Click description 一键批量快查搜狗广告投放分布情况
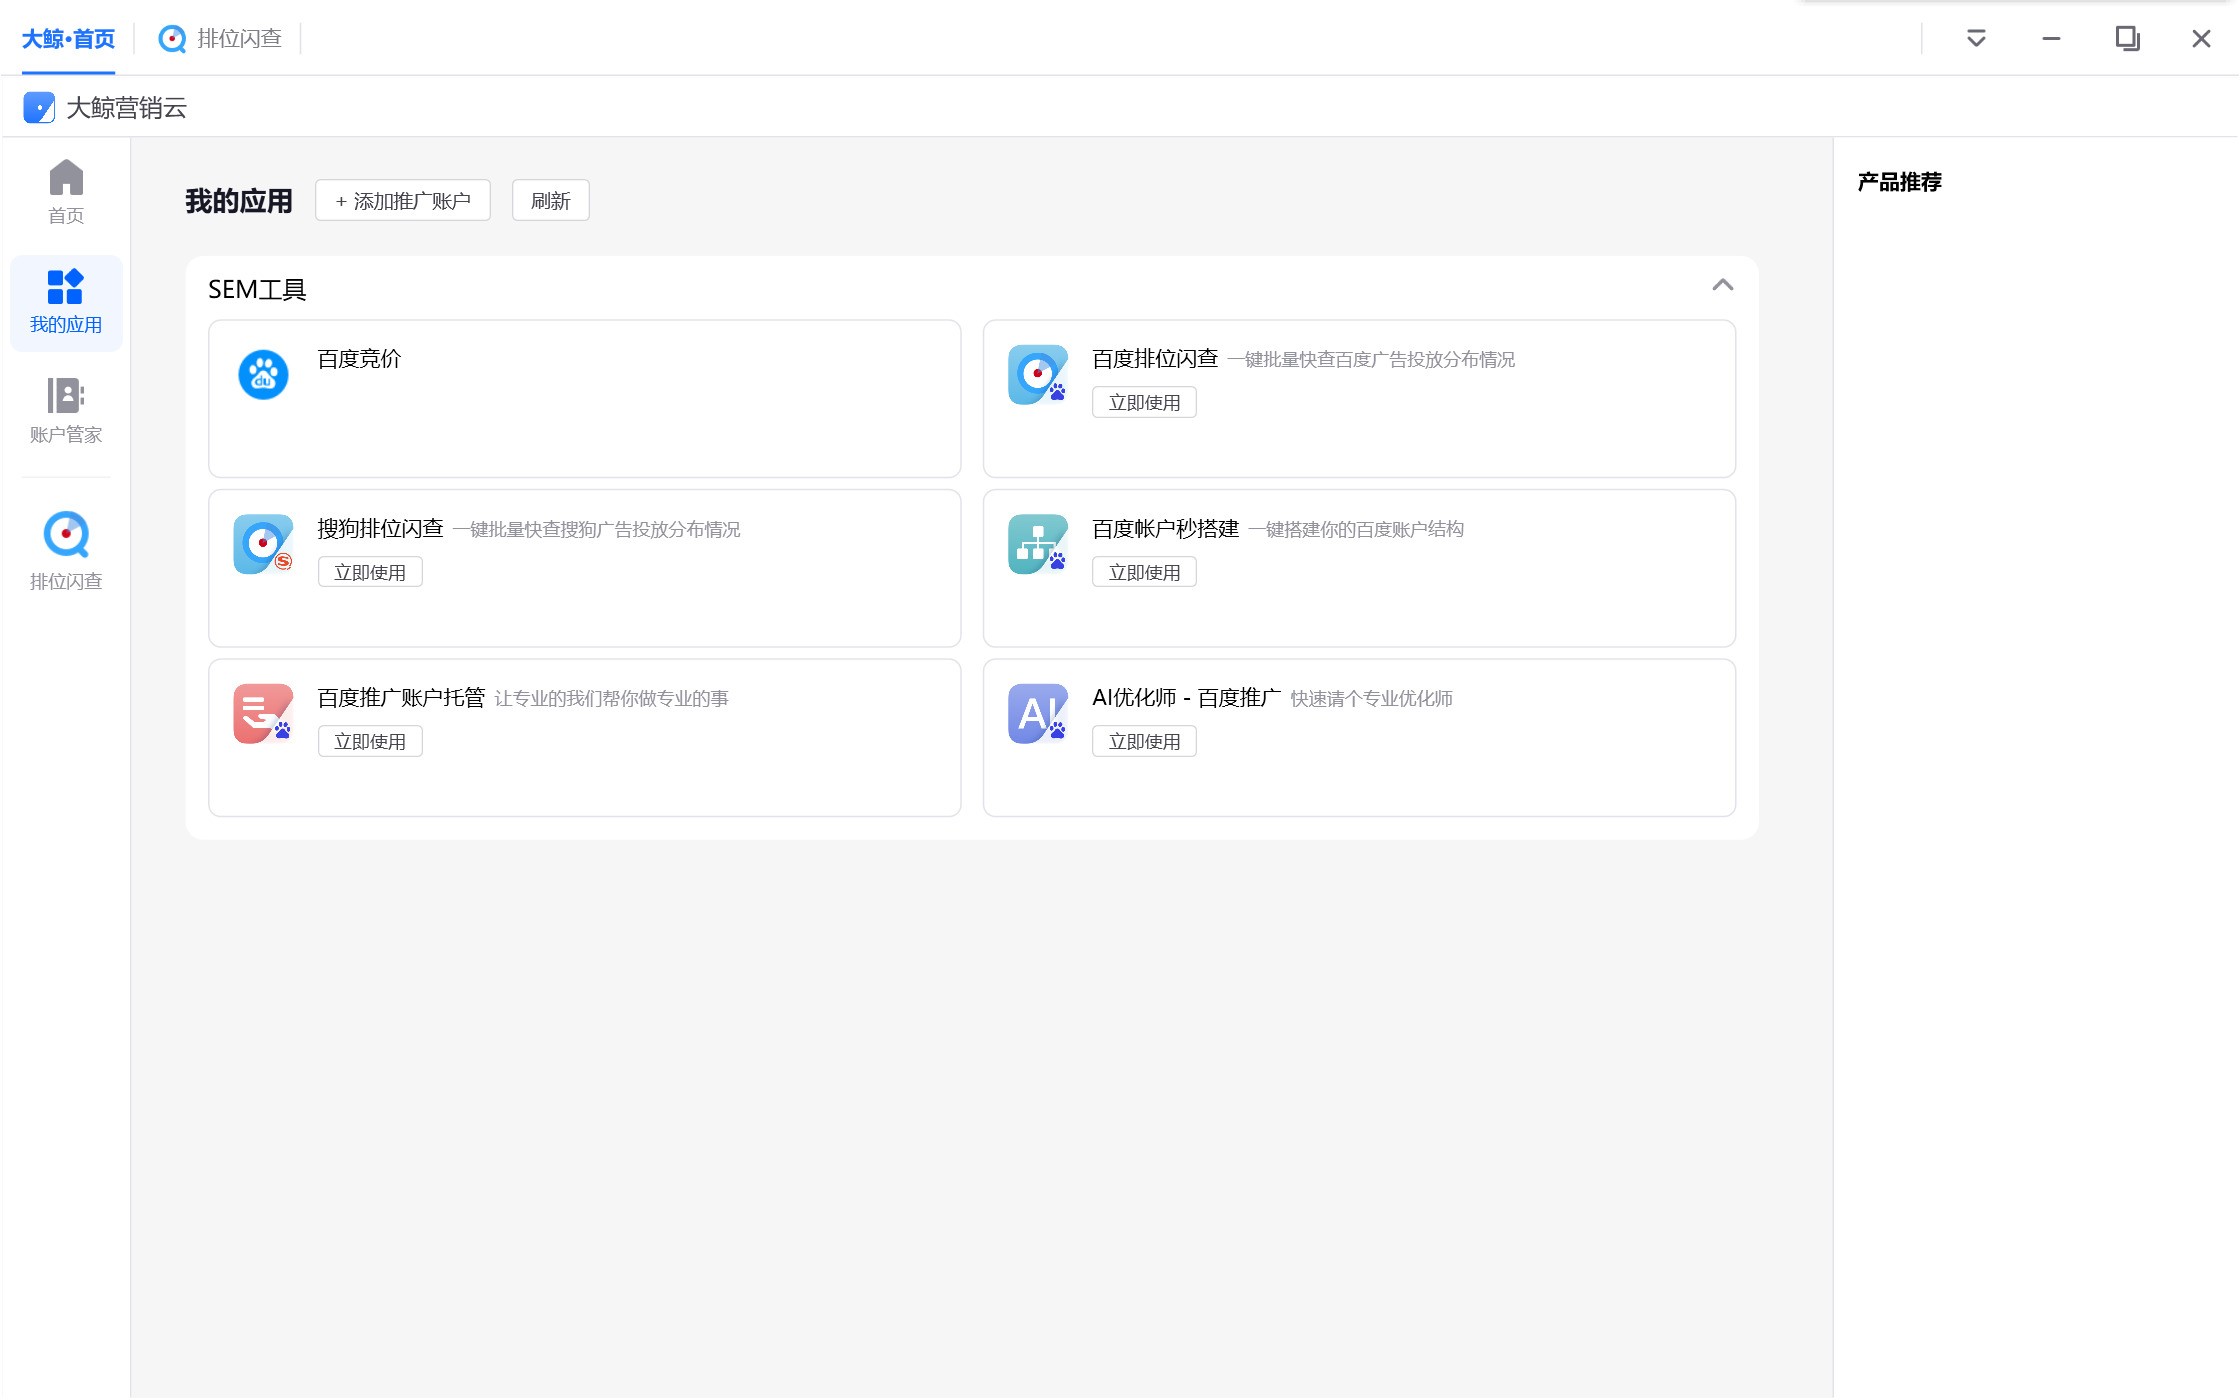Viewport: 2240px width, 1400px height. (x=596, y=529)
